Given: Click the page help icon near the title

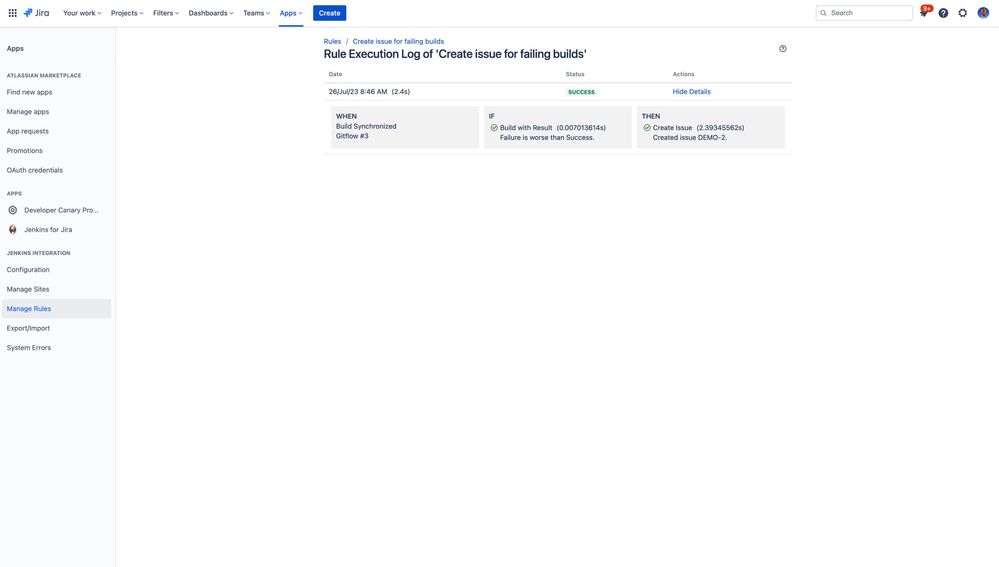Looking at the screenshot, I should coord(782,48).
